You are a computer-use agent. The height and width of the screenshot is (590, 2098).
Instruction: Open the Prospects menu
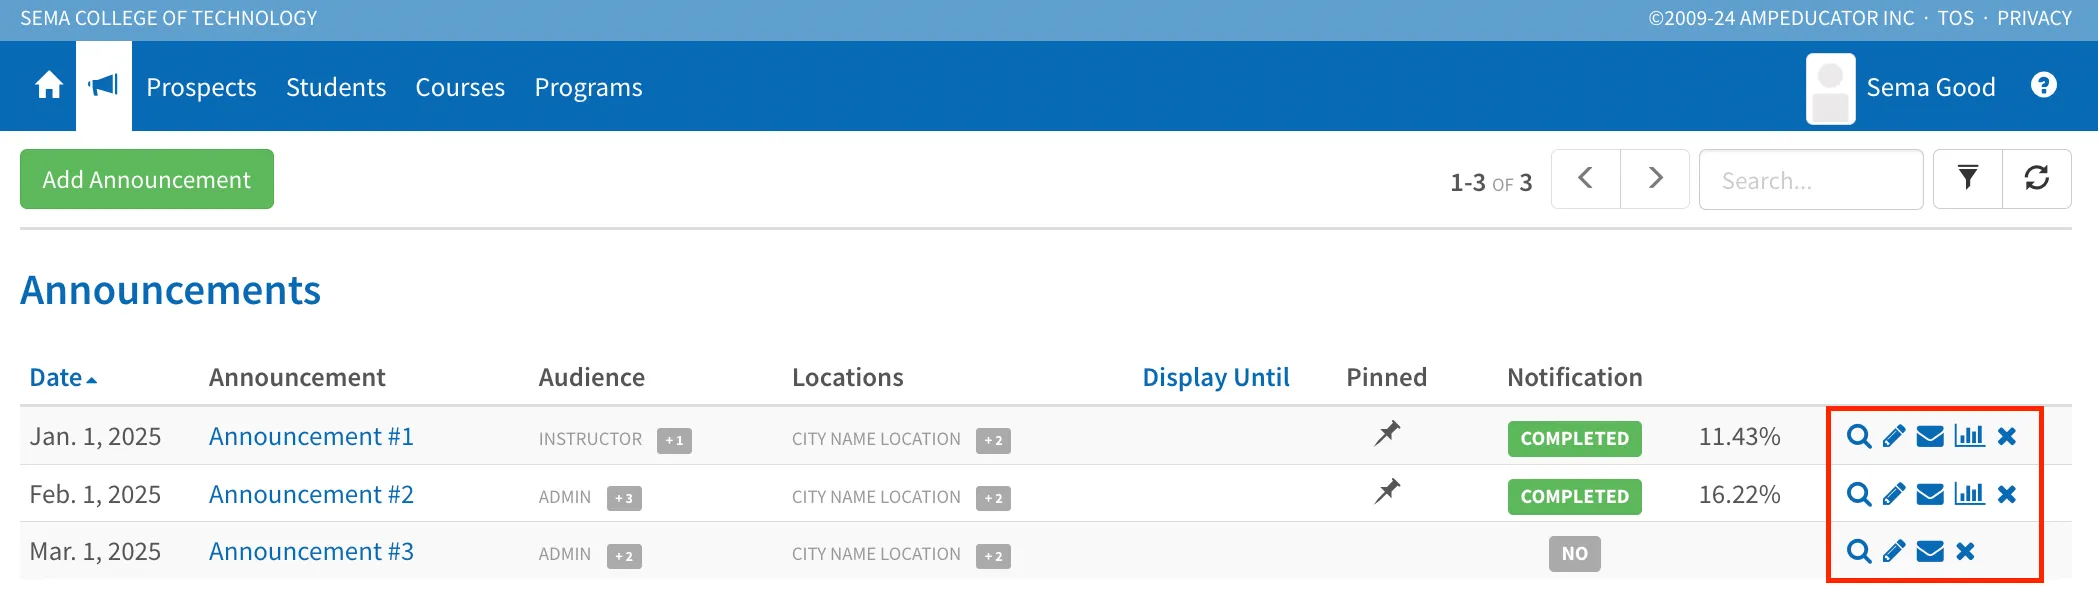(201, 88)
